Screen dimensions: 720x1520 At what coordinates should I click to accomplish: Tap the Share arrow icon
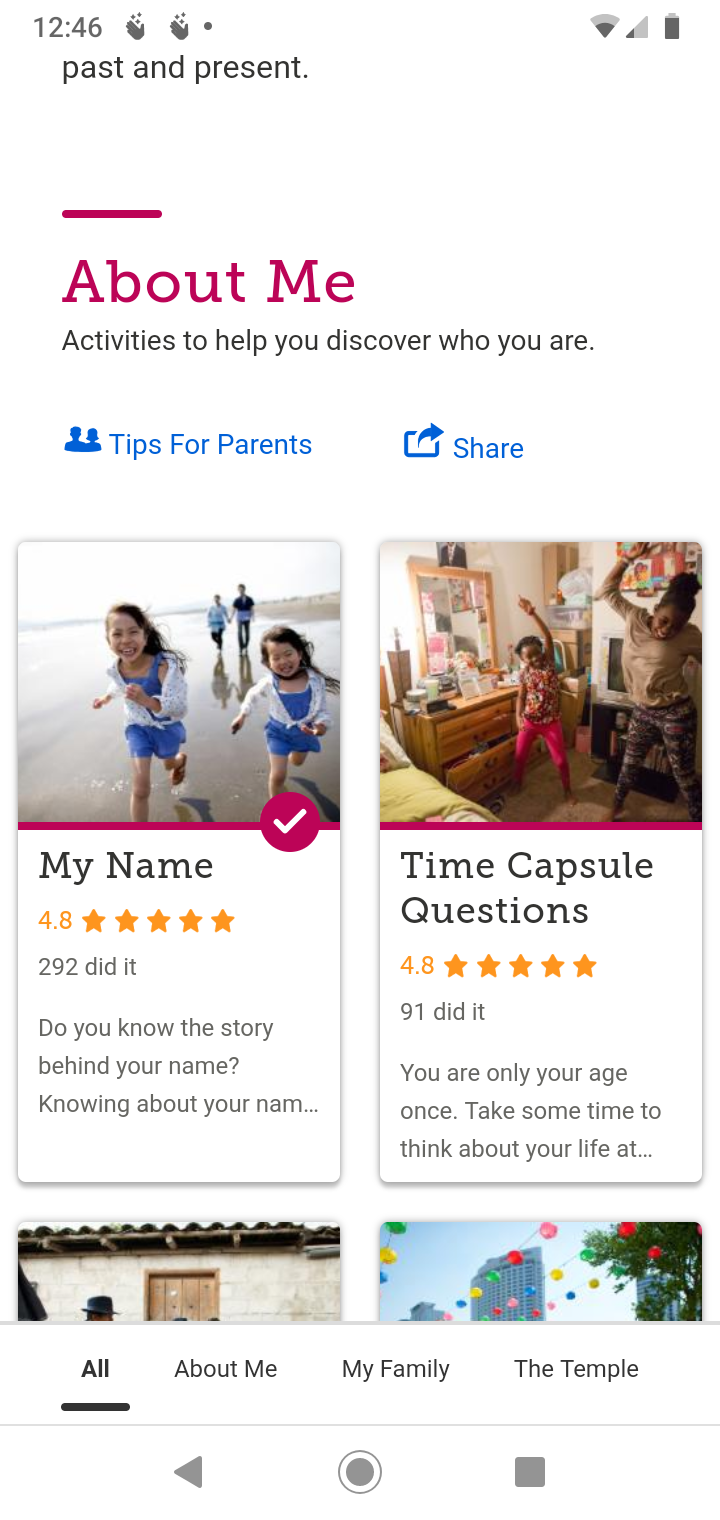tap(422, 441)
